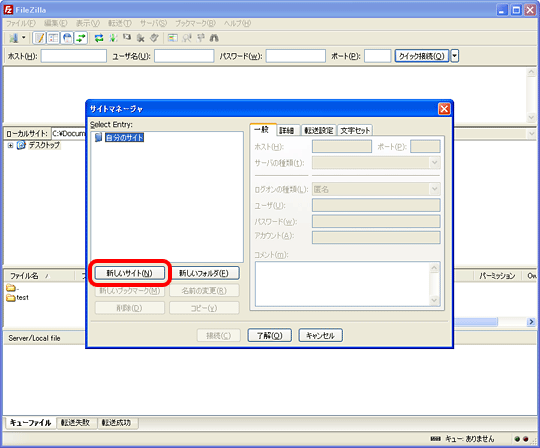Click the comment box scroll-down arrow
Image resolution: width=540 pixels, height=448 pixels.
pyautogui.click(x=434, y=301)
